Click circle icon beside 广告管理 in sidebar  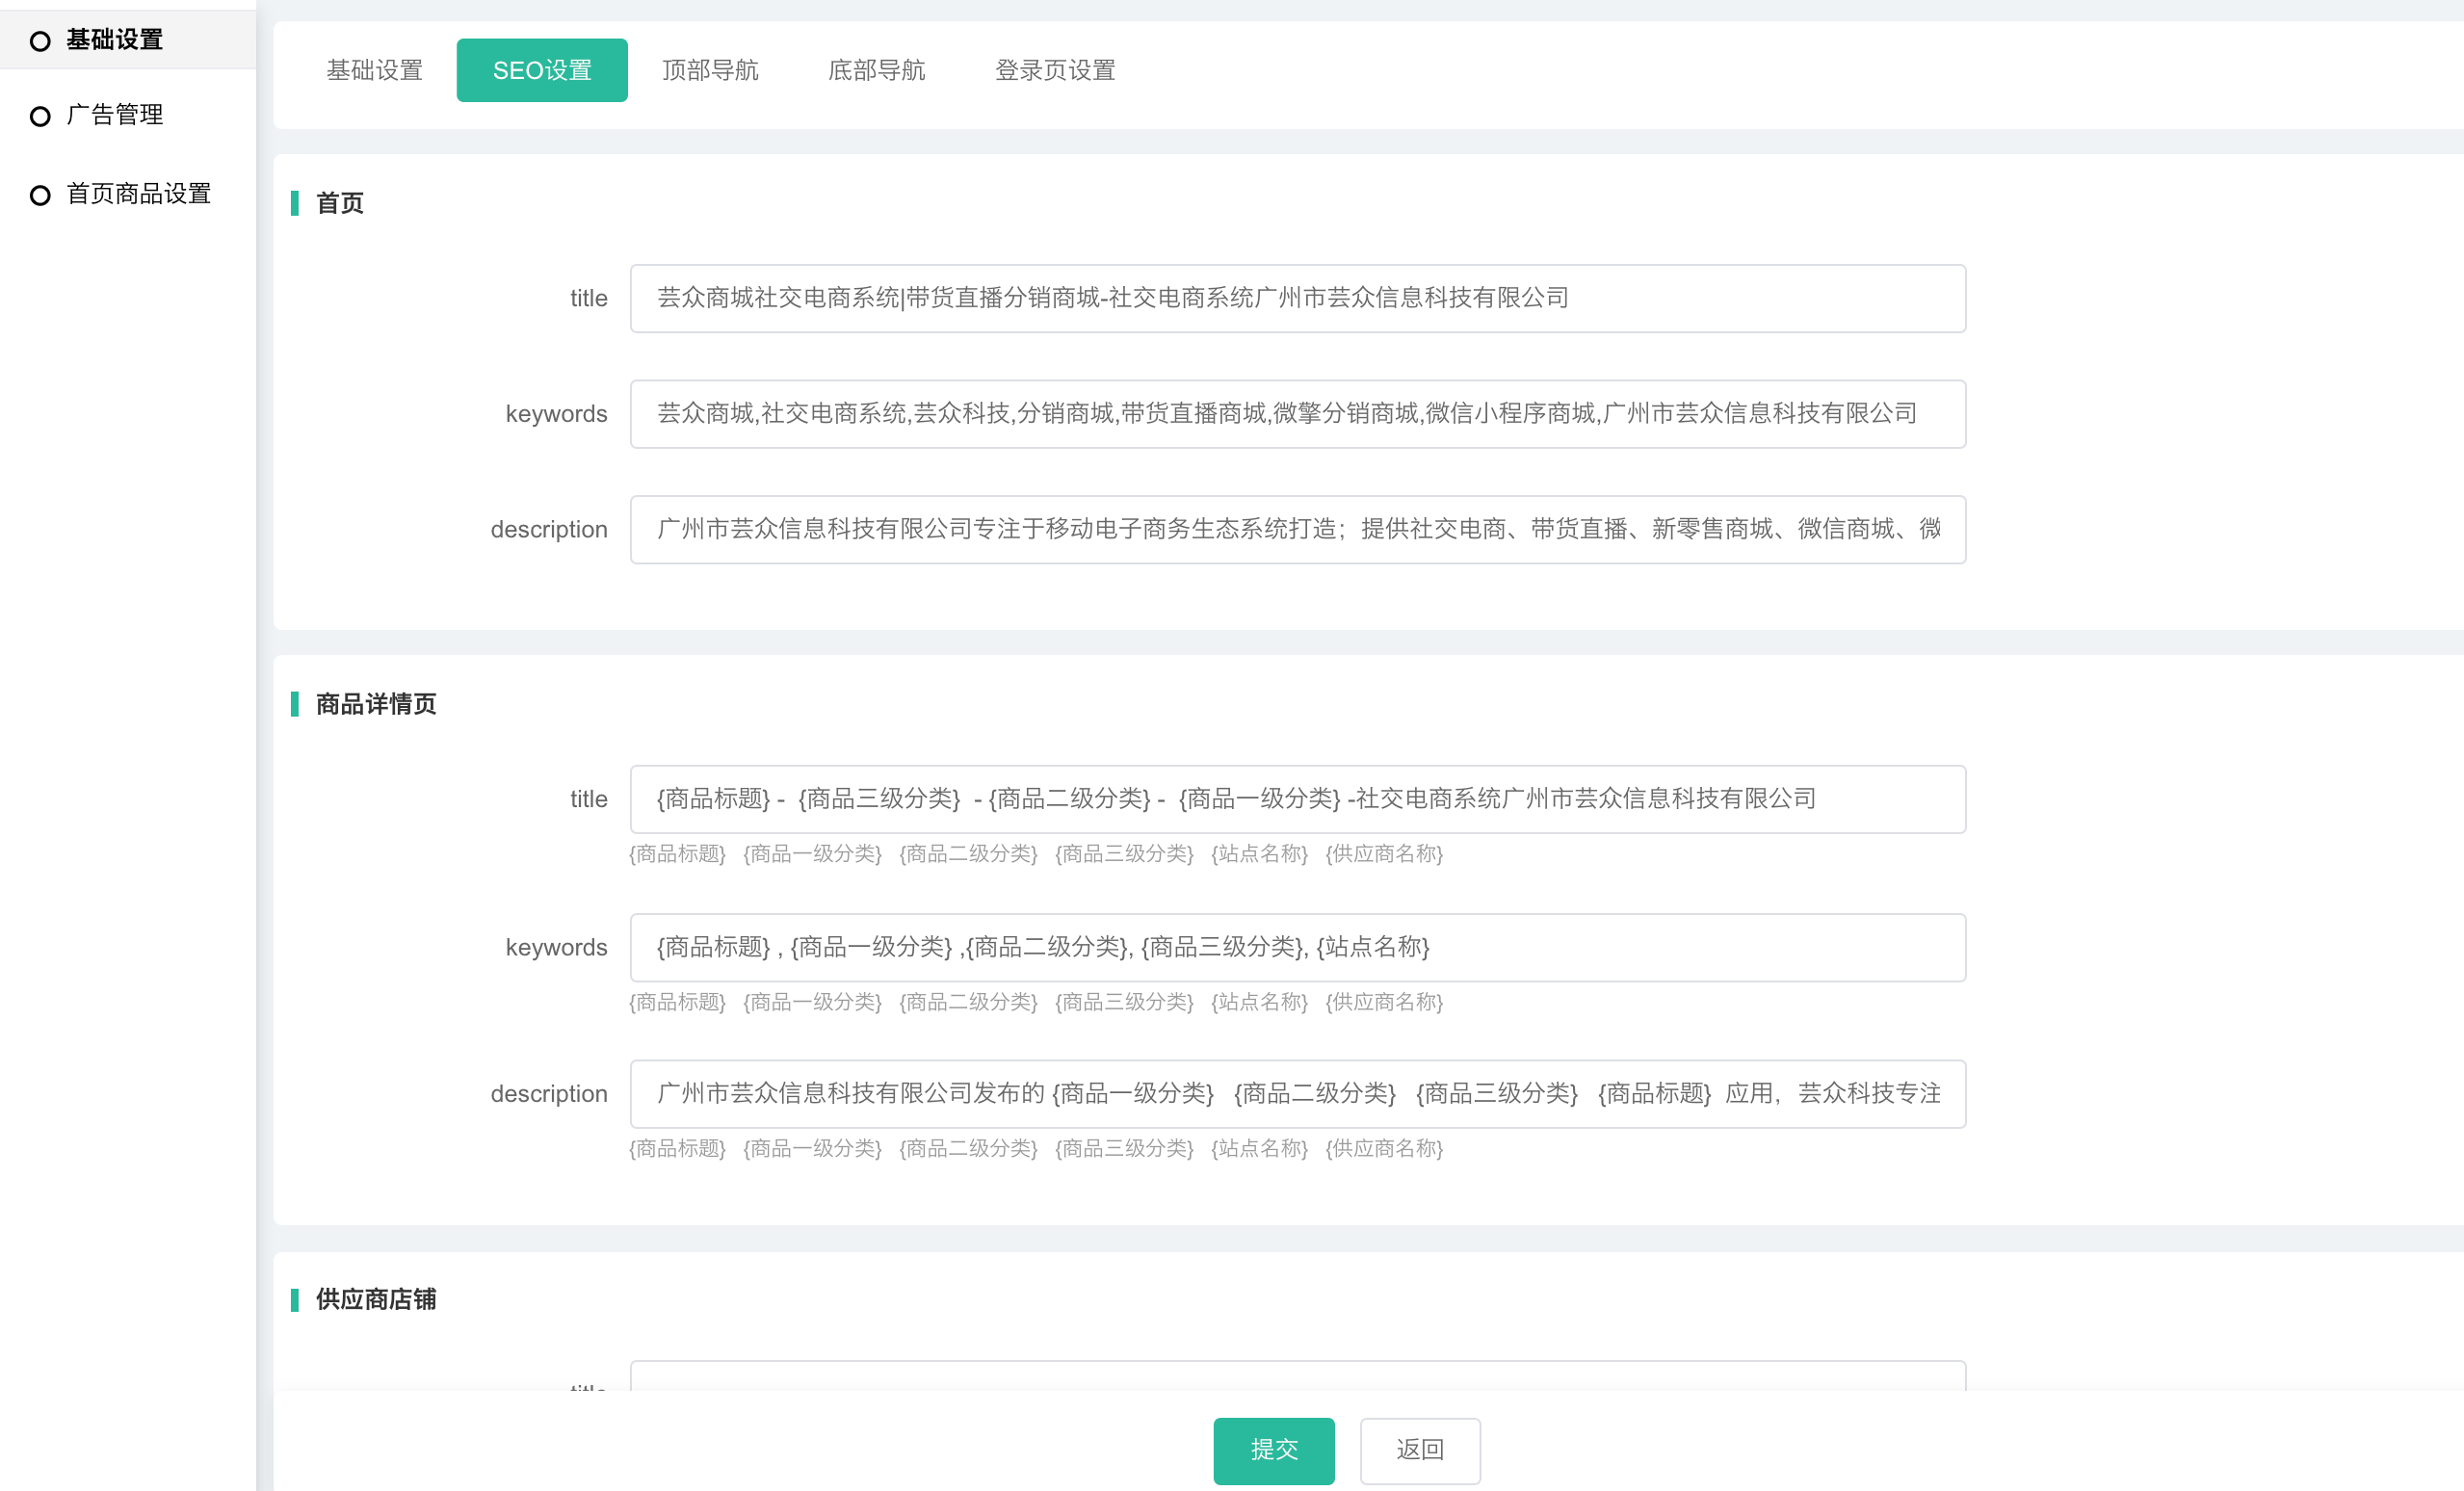(40, 116)
